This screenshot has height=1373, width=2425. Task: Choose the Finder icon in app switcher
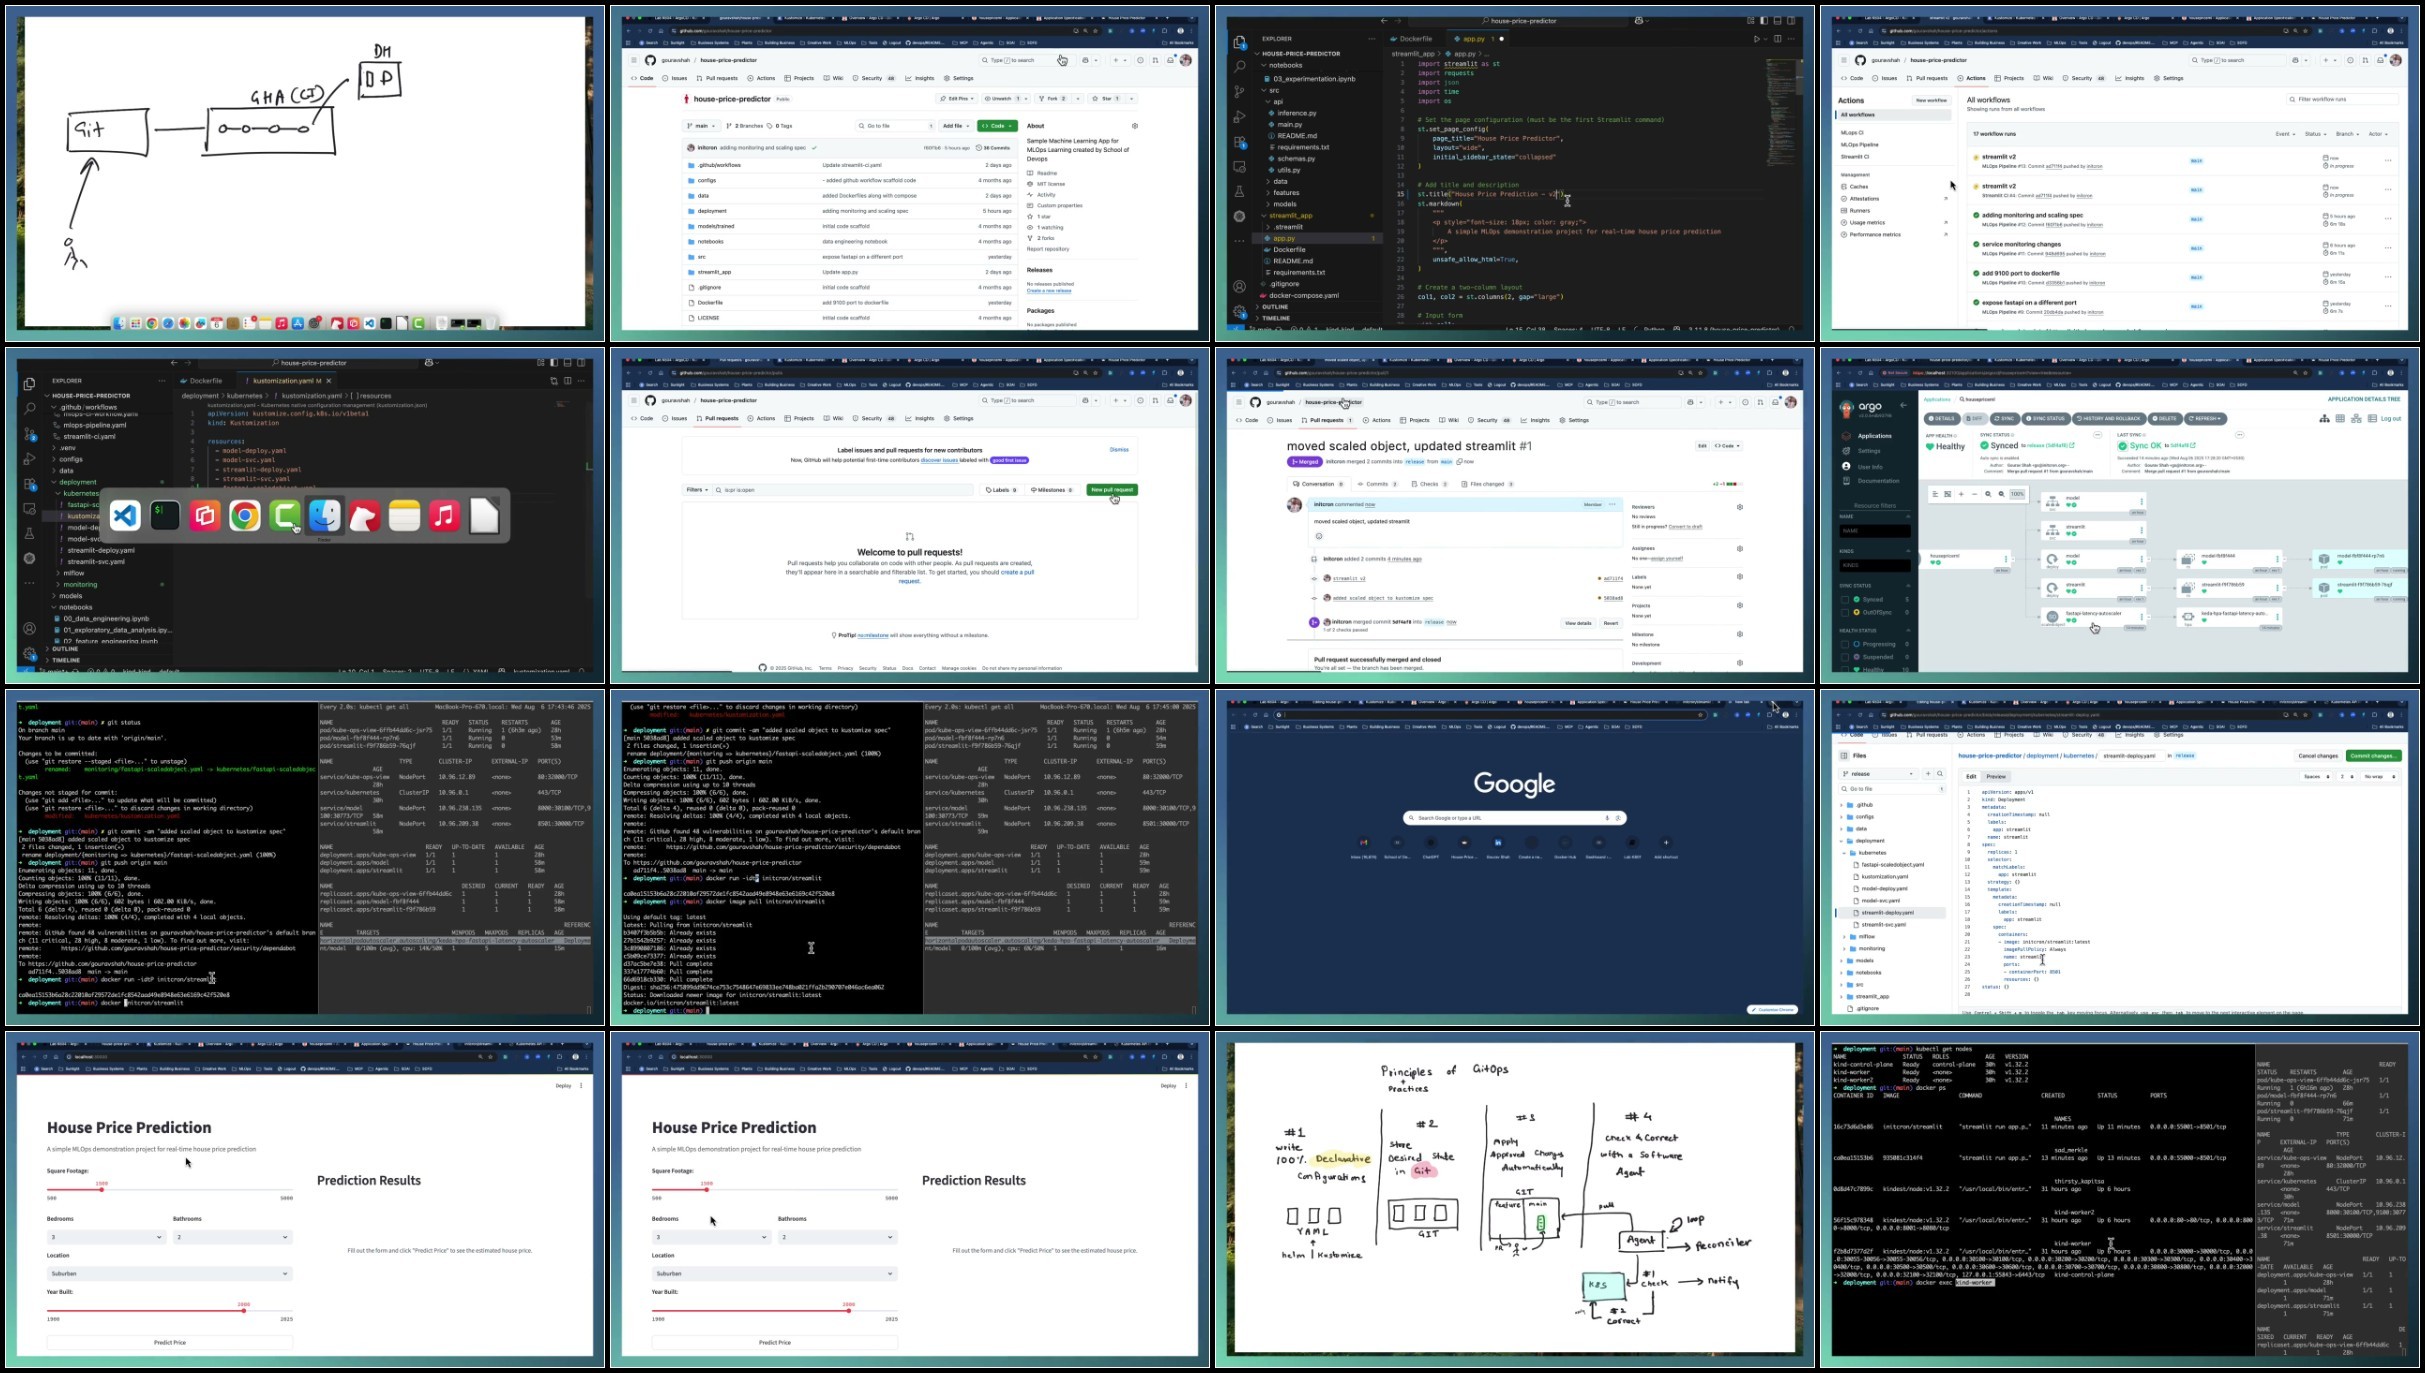pyautogui.click(x=325, y=516)
